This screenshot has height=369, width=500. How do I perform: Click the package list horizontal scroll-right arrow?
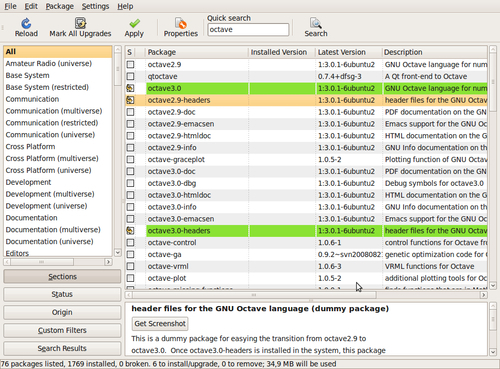click(483, 295)
